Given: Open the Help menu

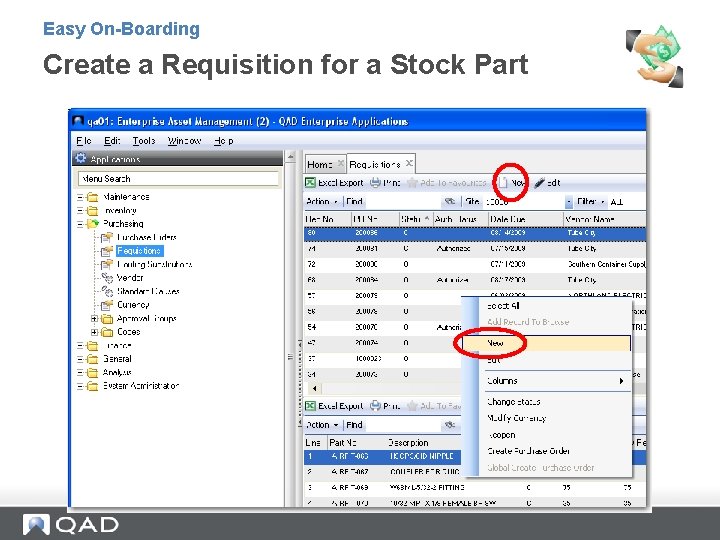Looking at the screenshot, I should [224, 141].
